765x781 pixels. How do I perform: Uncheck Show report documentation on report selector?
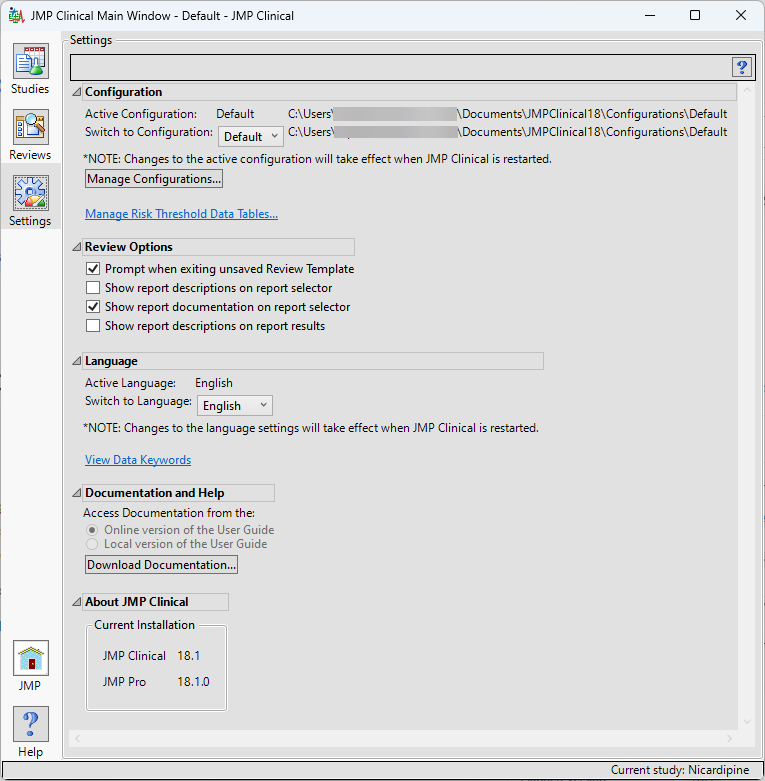(93, 307)
